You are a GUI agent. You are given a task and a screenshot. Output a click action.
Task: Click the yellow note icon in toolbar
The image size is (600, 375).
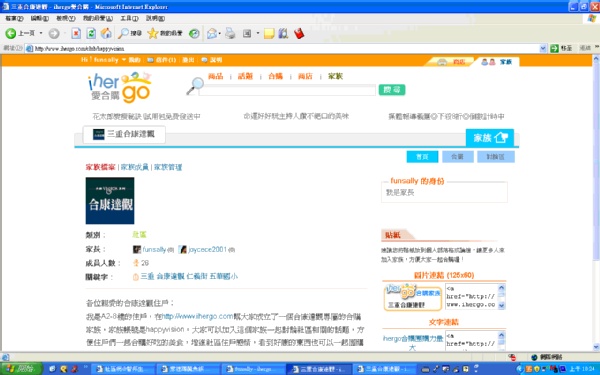(269, 34)
